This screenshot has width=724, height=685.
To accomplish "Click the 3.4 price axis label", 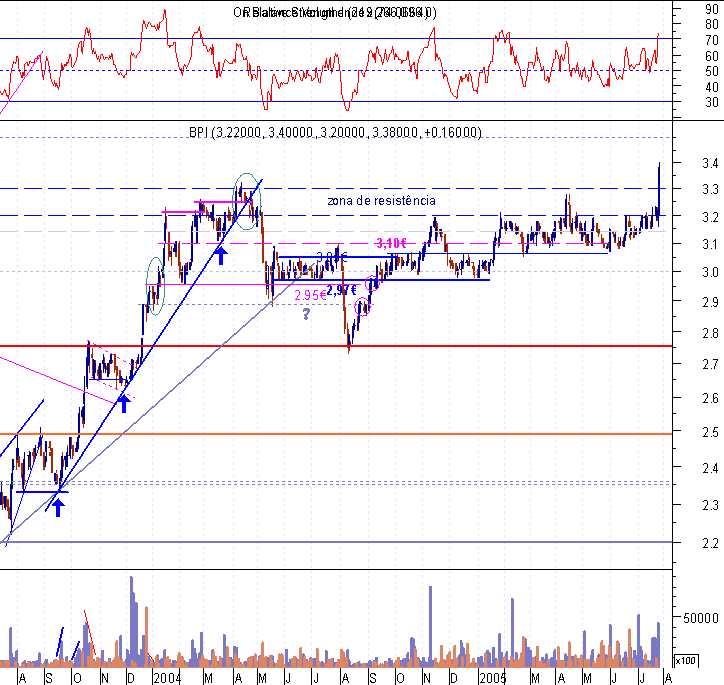I will [710, 163].
